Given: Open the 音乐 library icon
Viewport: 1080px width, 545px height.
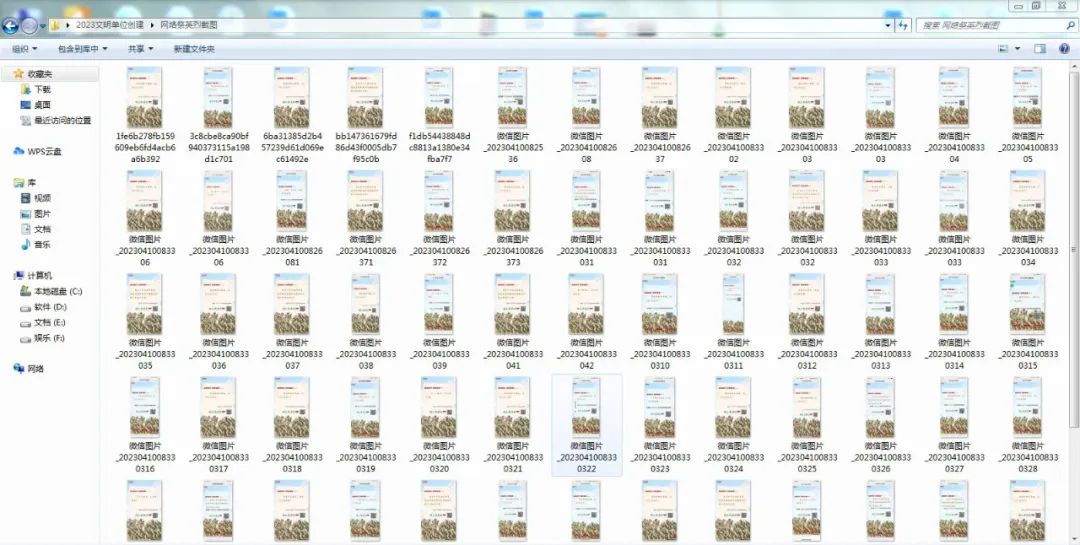Looking at the screenshot, I should click(x=25, y=245).
